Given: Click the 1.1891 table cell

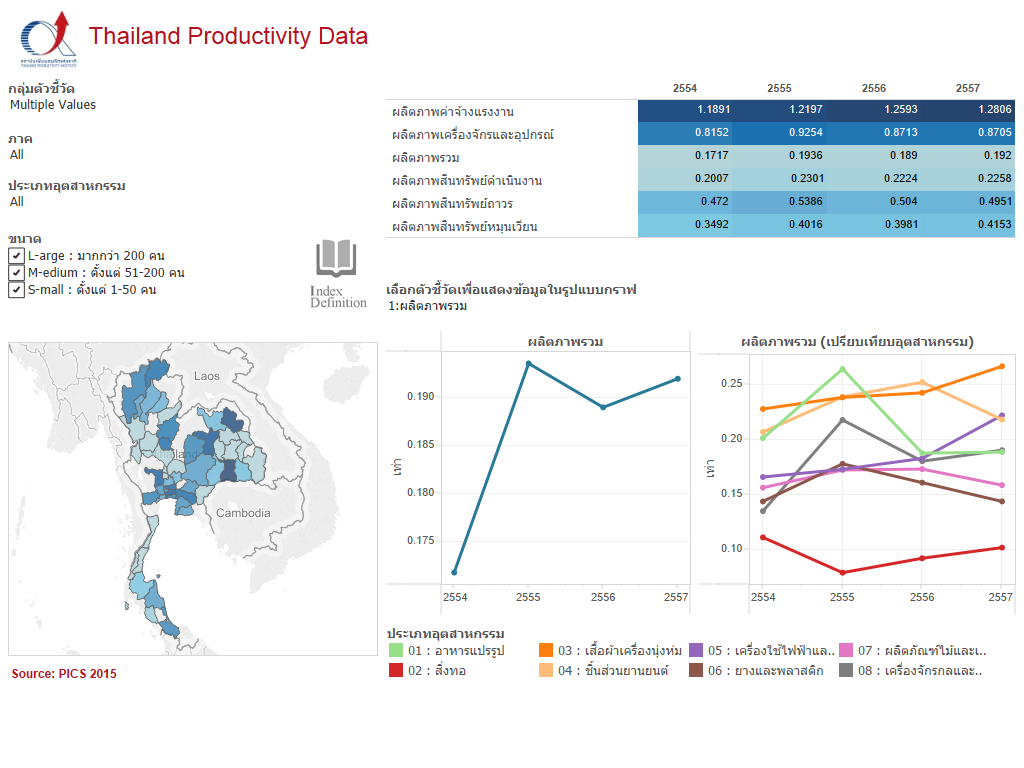Looking at the screenshot, I should (x=685, y=110).
